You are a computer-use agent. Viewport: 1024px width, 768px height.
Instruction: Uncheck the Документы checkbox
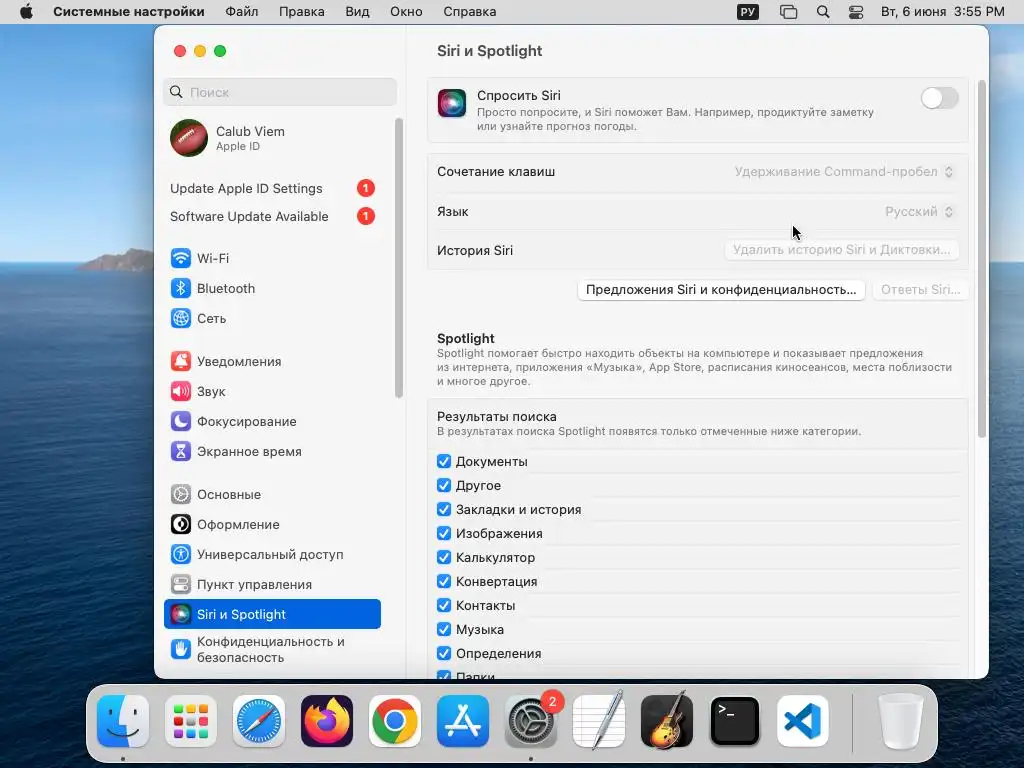click(444, 461)
